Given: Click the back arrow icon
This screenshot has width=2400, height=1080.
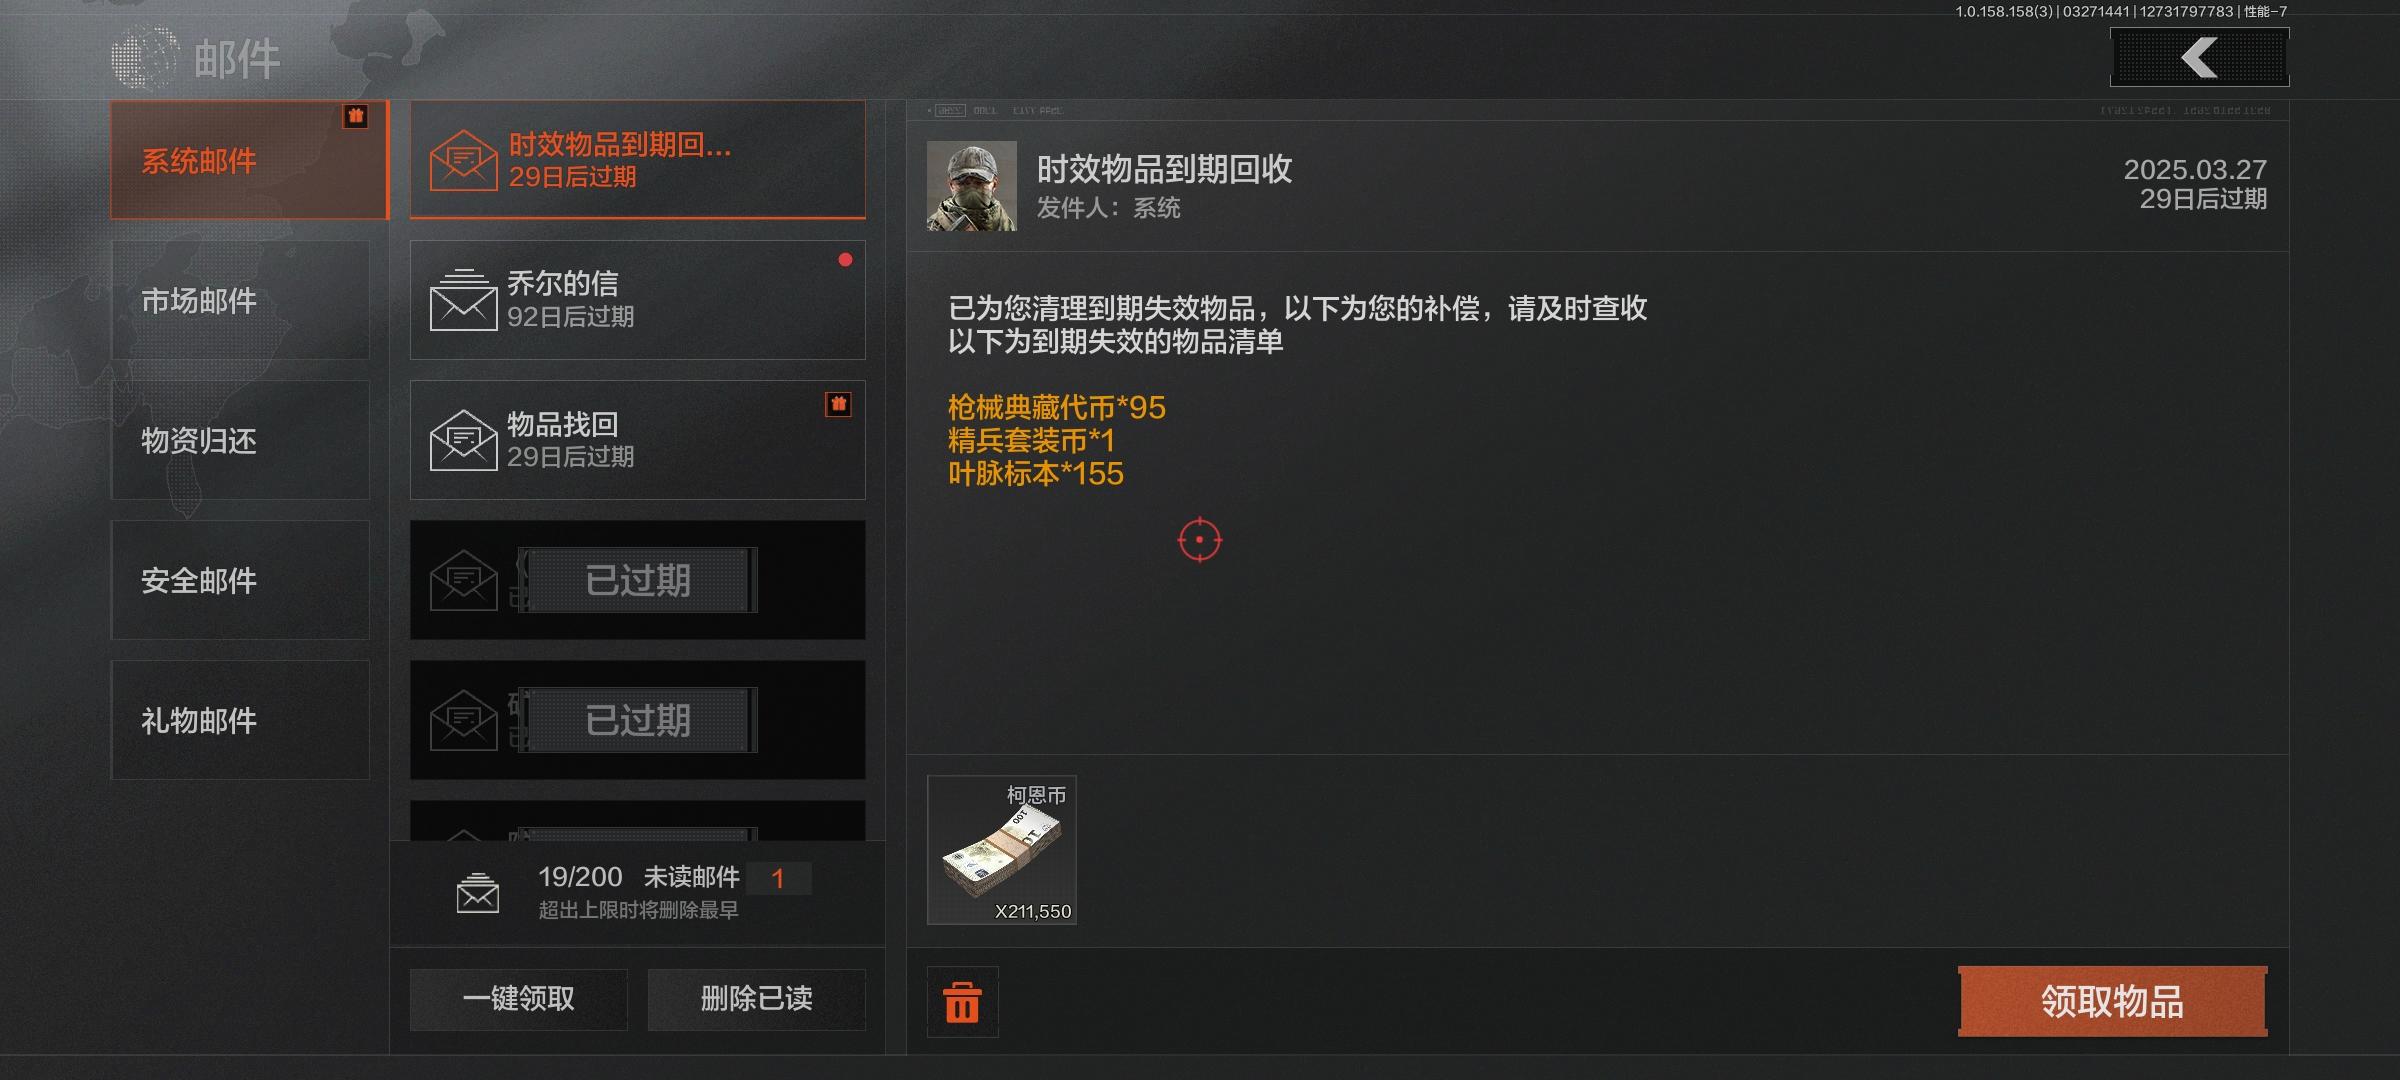Looking at the screenshot, I should [x=2199, y=58].
